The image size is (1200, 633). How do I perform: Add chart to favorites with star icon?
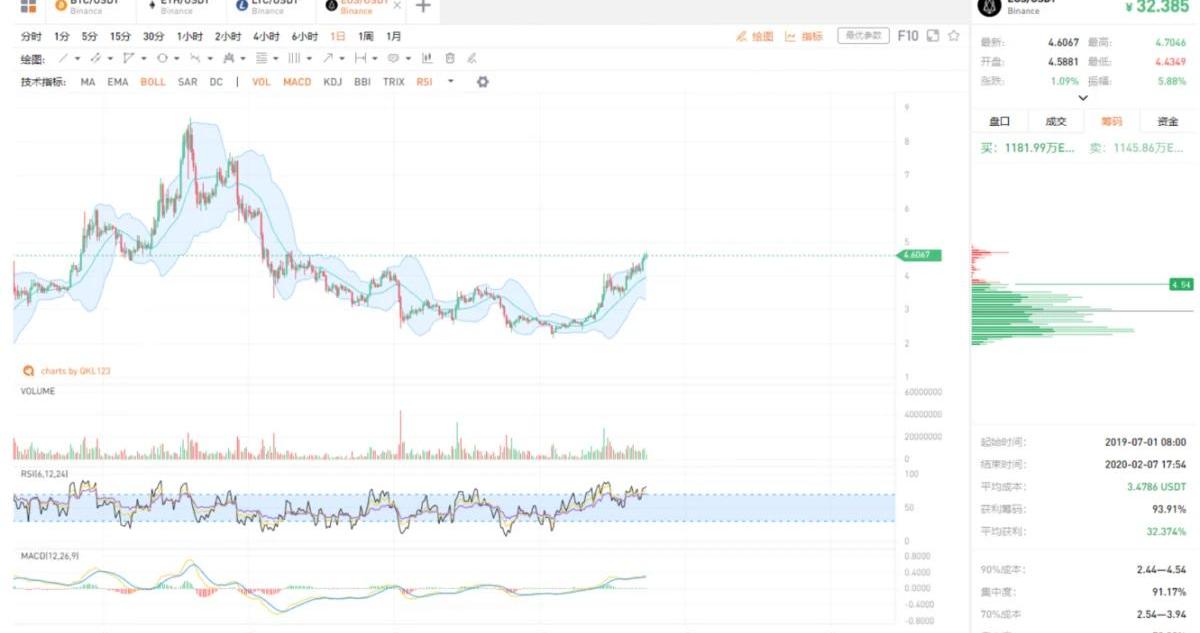pos(954,36)
